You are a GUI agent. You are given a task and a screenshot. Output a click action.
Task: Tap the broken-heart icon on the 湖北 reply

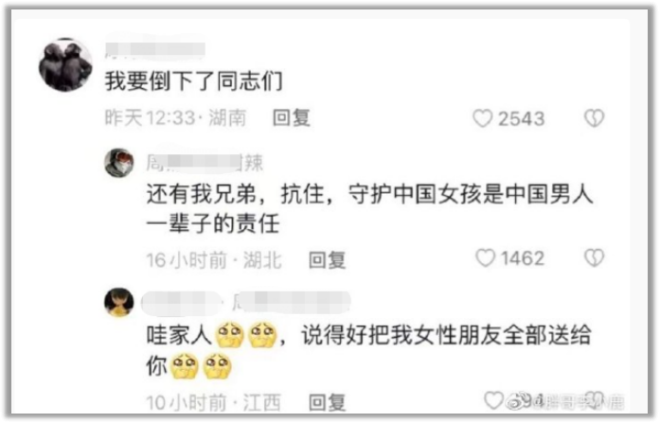click(x=594, y=258)
